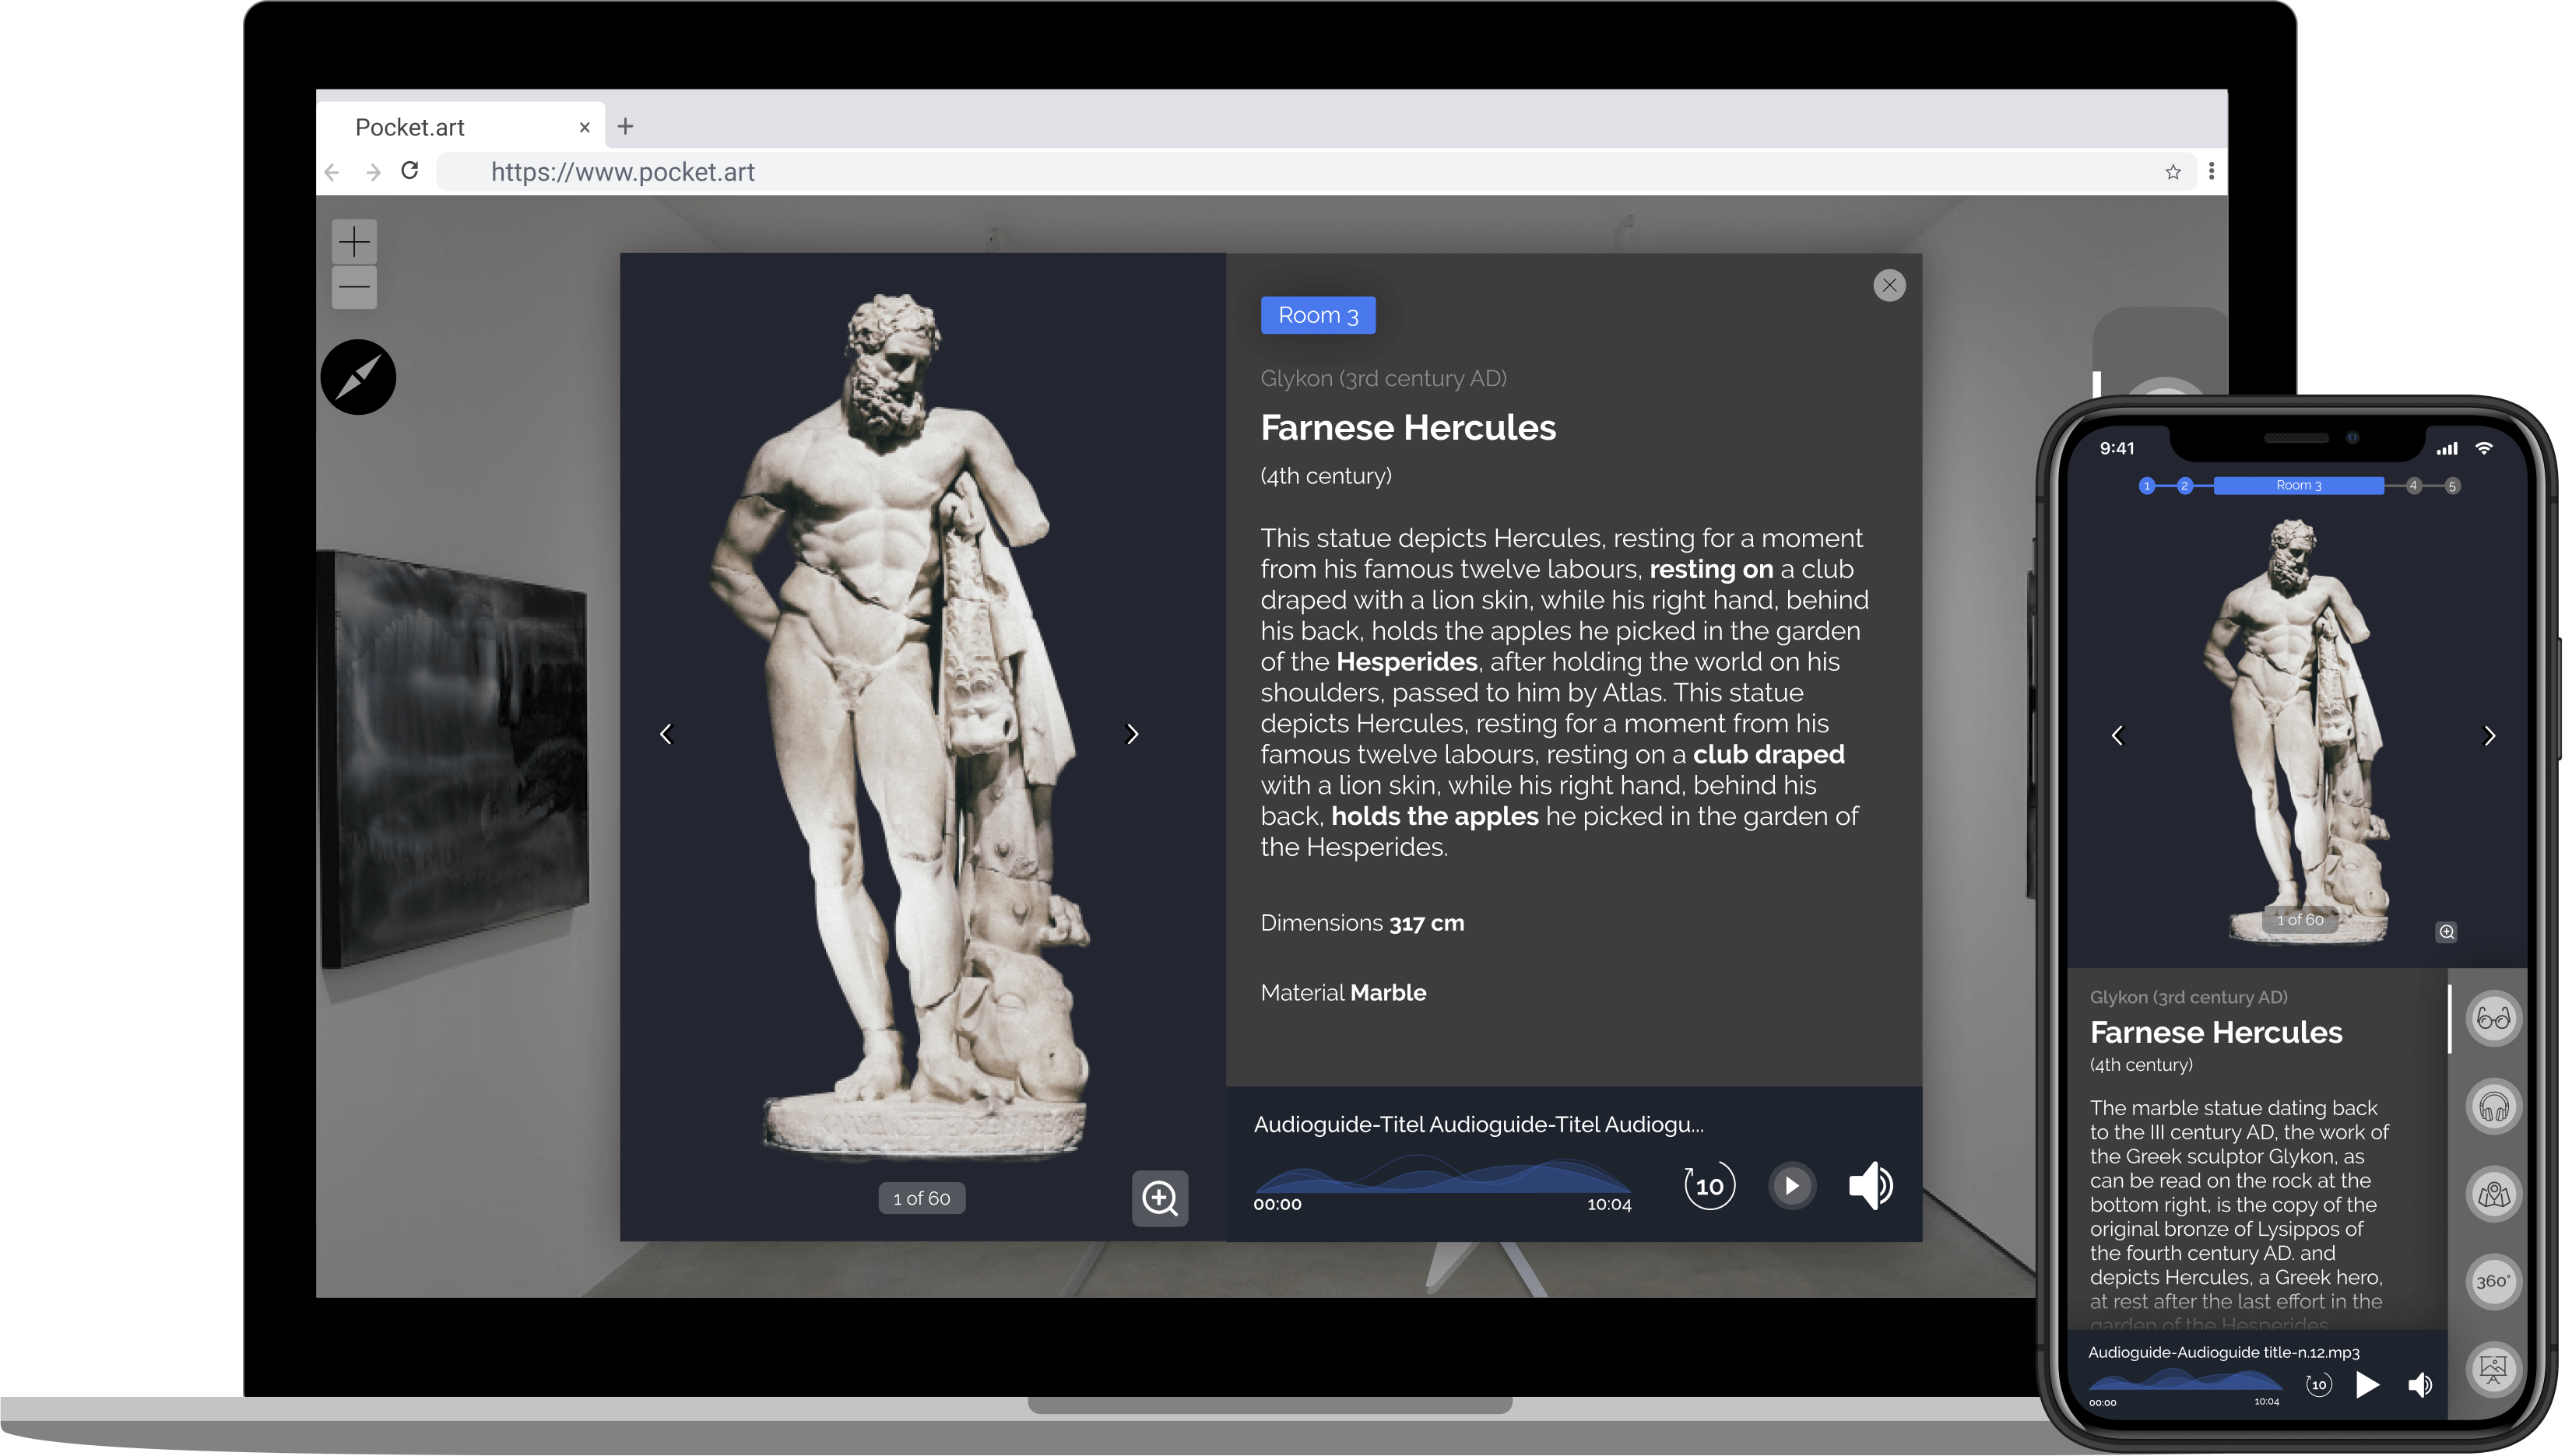Open magnifier zoom on desktop statue image
2565x1456 pixels.
[x=1160, y=1197]
